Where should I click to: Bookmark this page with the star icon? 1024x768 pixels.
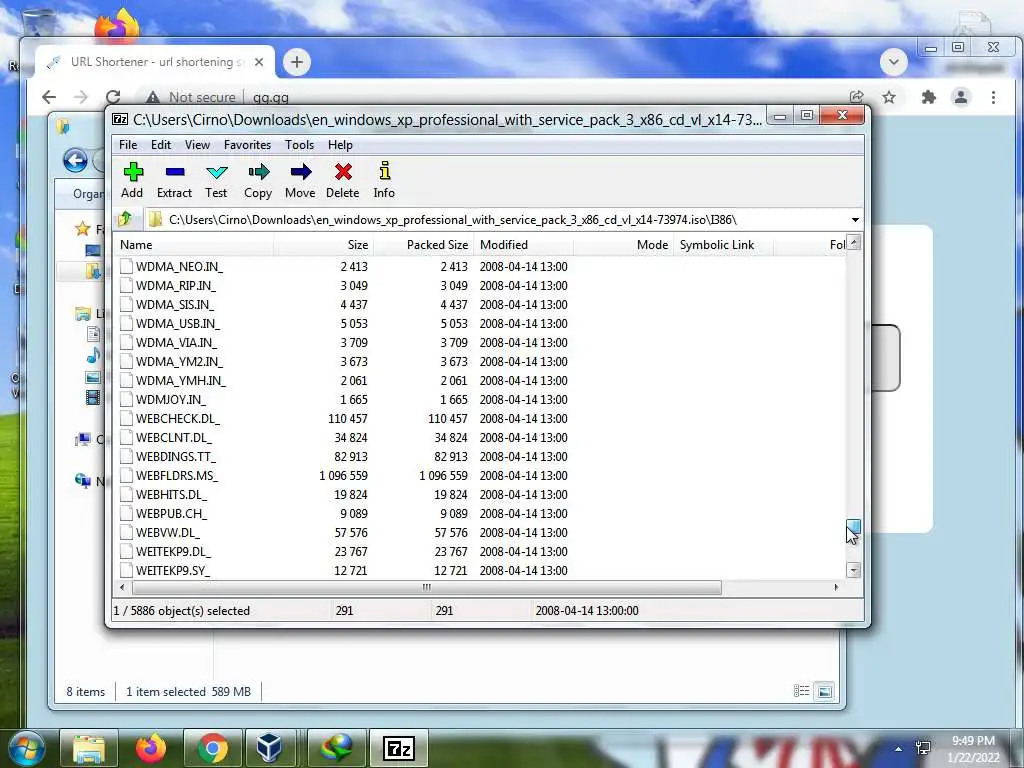[889, 97]
